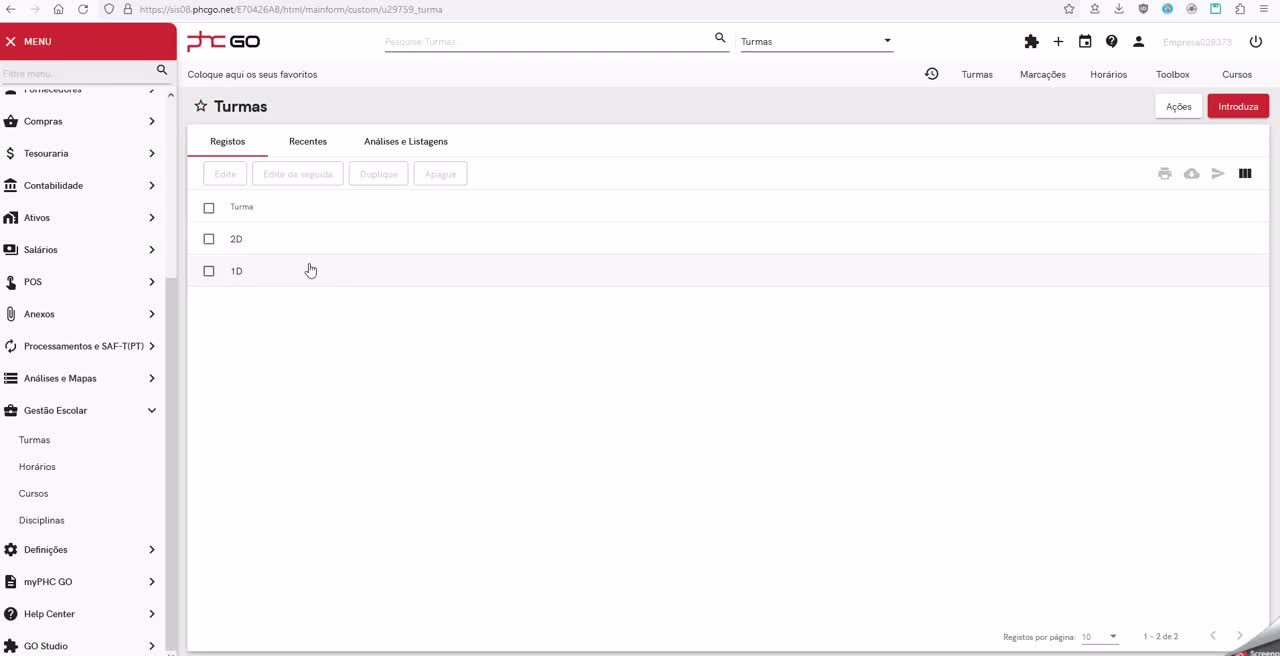Toggle the select-all checkbox in header
This screenshot has height=656, width=1280.
tap(209, 208)
